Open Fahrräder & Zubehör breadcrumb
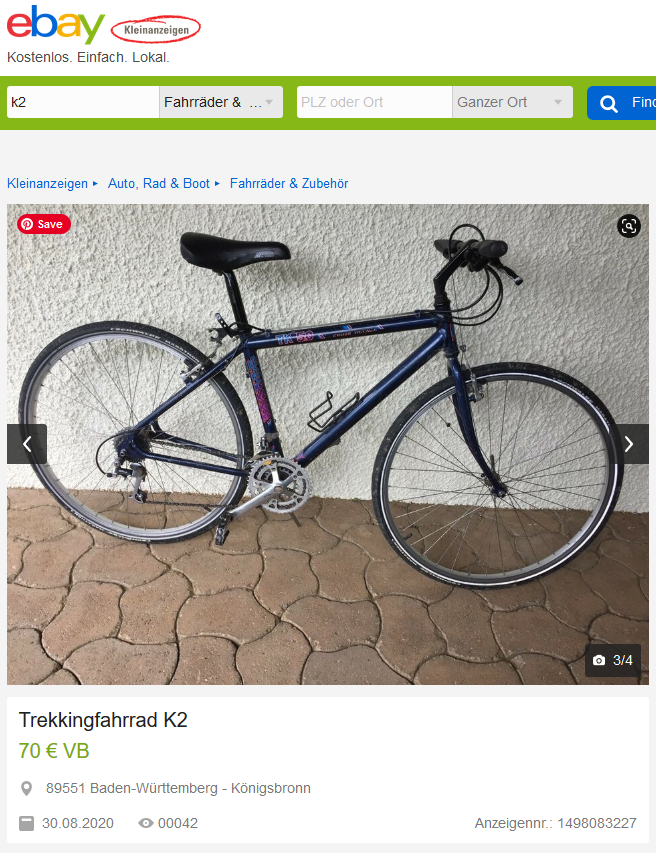This screenshot has width=656, height=853. point(289,183)
